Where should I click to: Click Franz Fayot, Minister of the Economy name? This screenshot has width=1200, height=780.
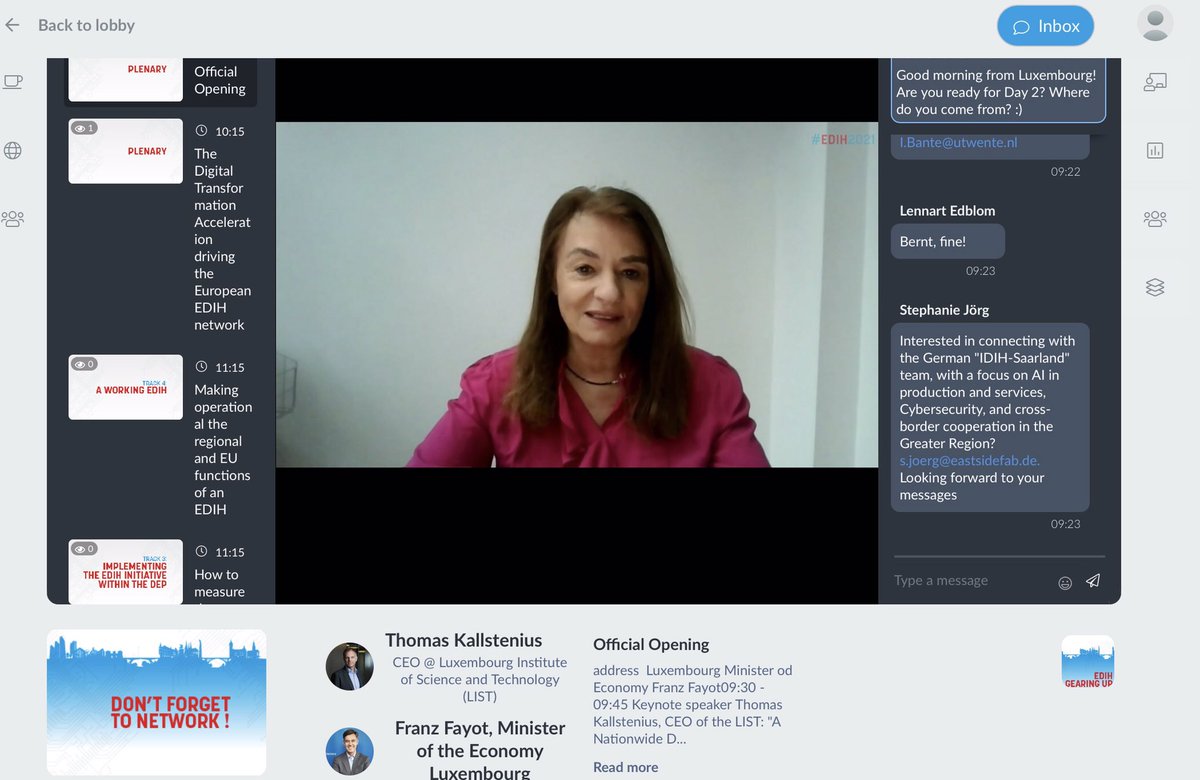(x=480, y=750)
